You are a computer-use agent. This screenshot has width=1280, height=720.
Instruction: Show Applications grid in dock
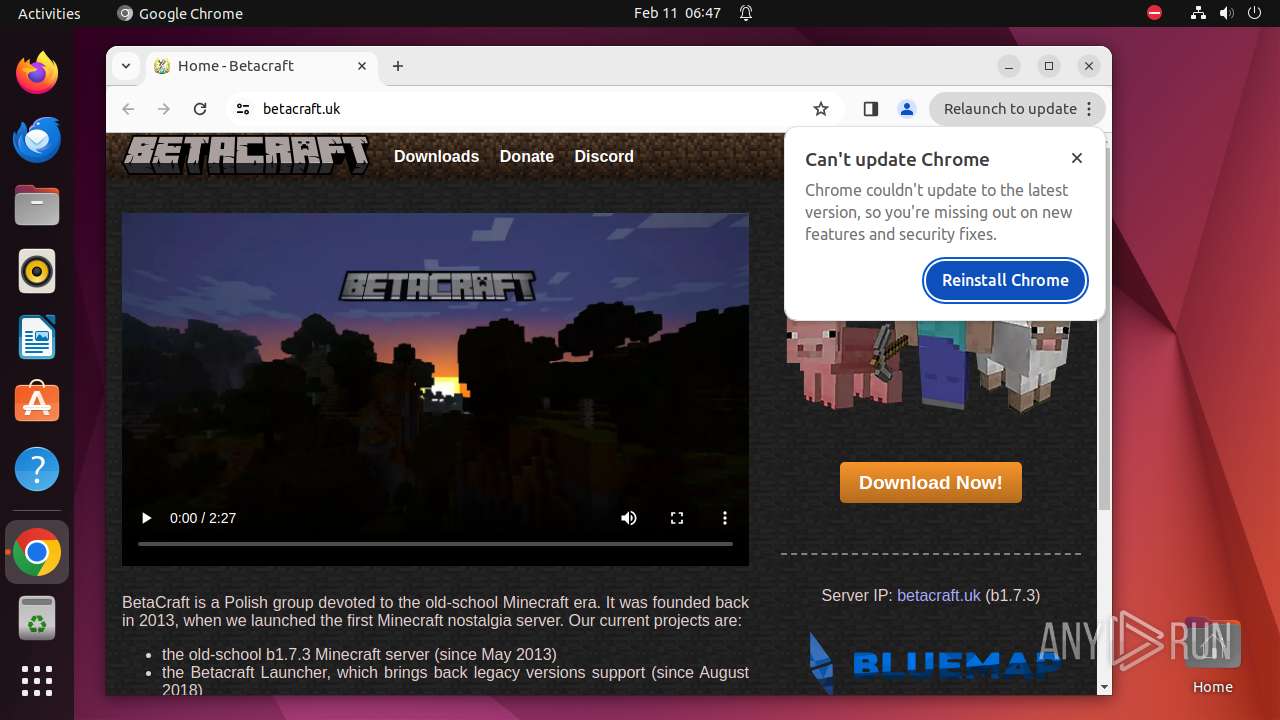[37, 681]
